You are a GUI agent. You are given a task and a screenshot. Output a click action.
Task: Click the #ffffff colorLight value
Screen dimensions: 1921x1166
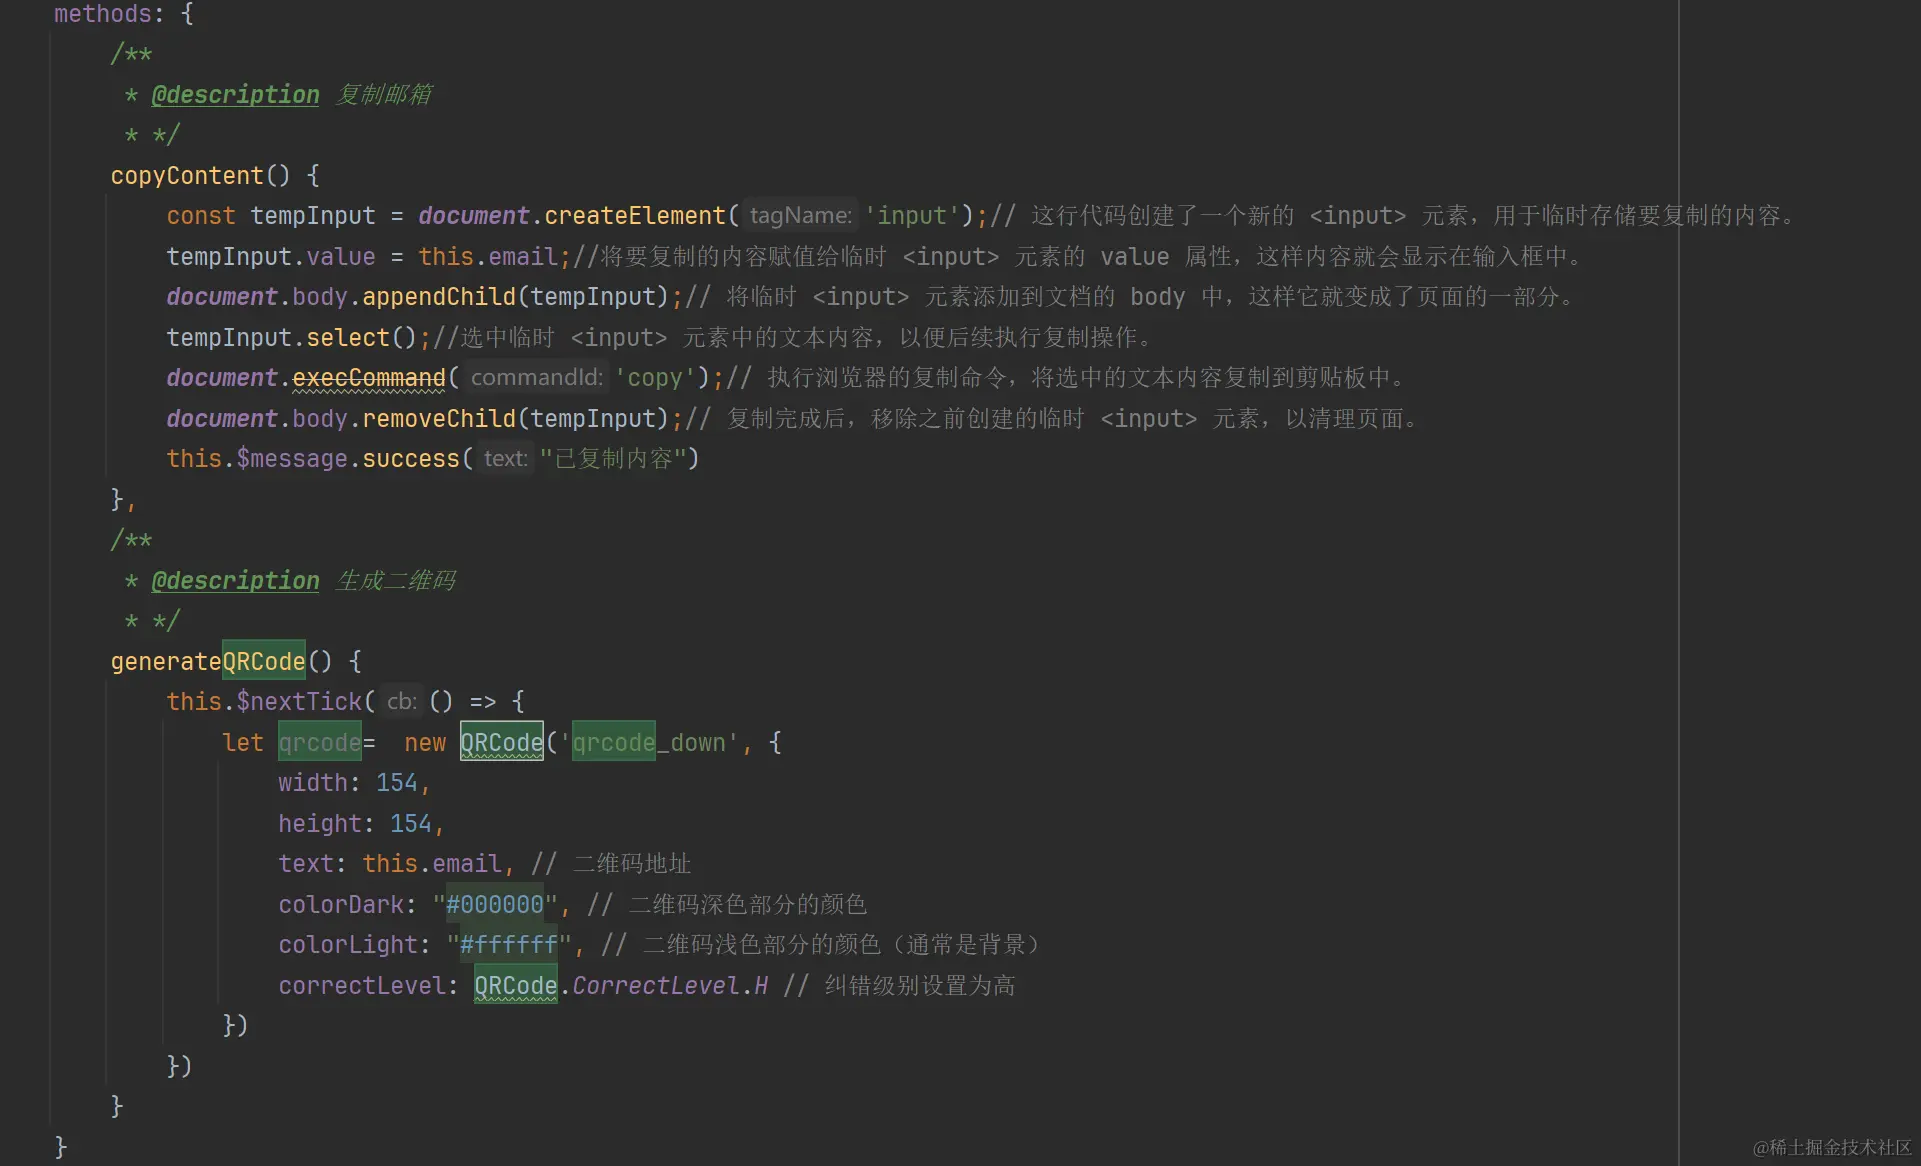[x=508, y=945]
